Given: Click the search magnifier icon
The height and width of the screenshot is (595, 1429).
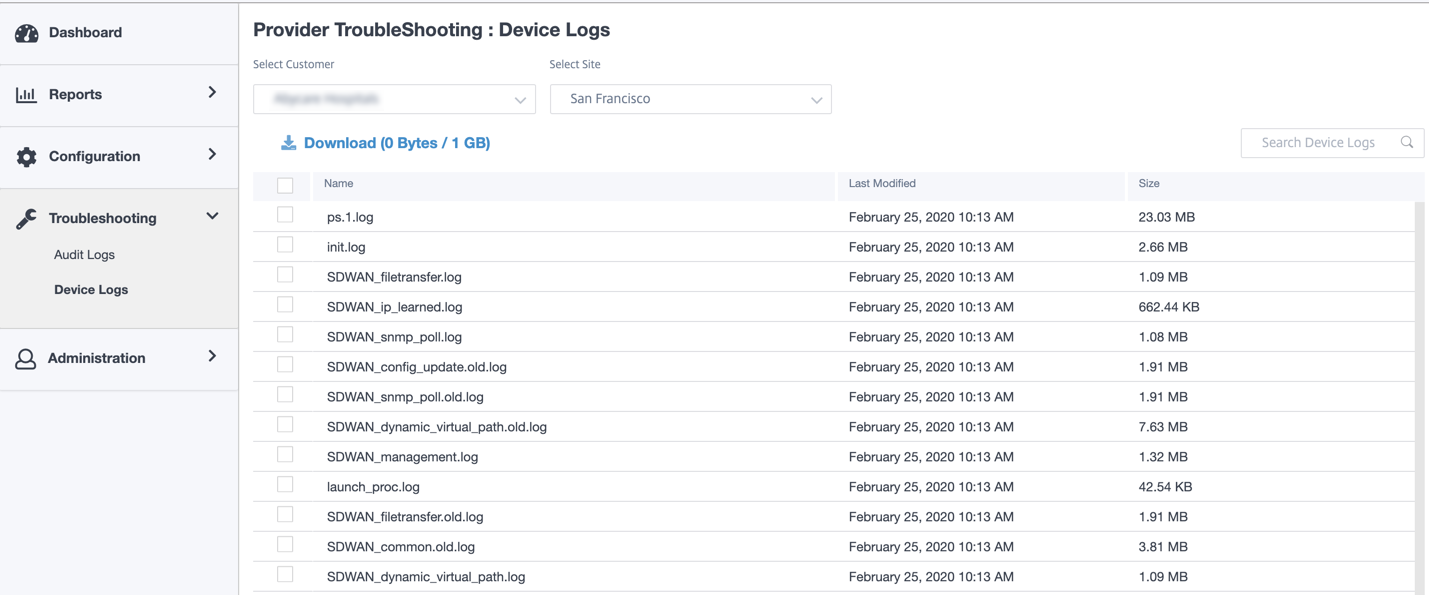Looking at the screenshot, I should tap(1407, 142).
